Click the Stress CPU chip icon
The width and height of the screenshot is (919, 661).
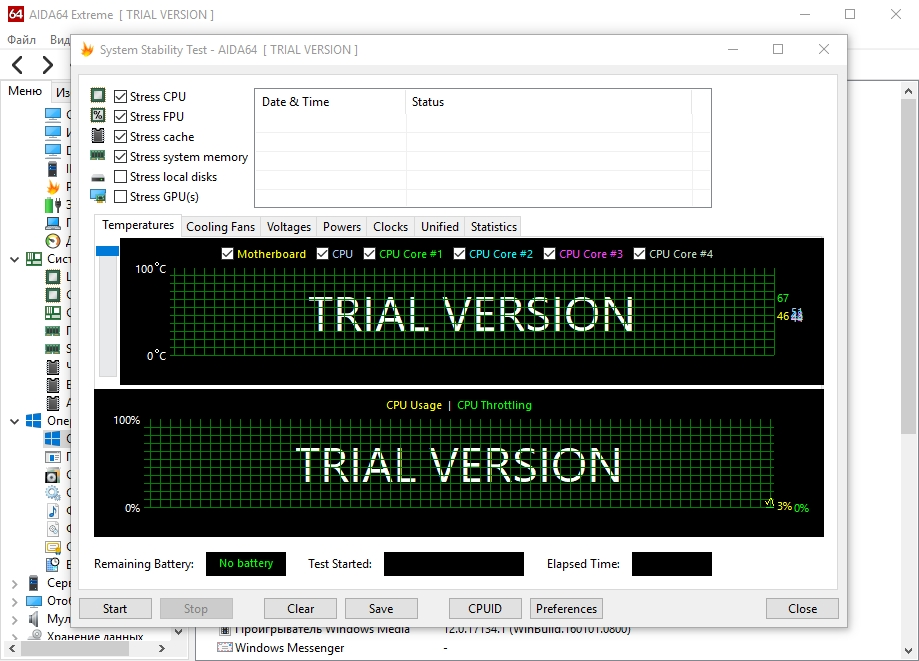(x=98, y=96)
